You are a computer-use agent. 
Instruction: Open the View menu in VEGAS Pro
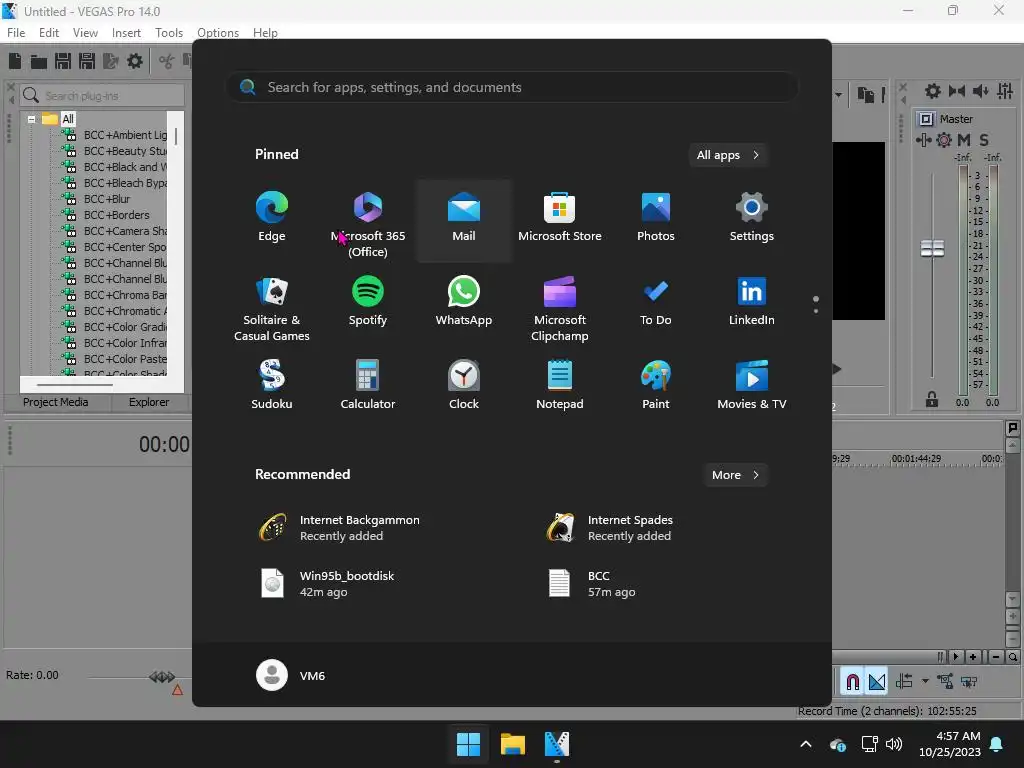click(x=86, y=33)
